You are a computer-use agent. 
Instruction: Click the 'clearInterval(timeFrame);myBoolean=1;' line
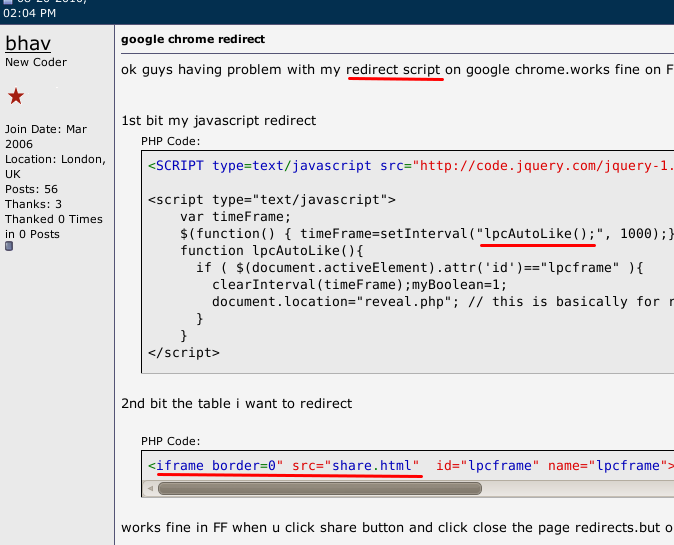[x=359, y=285]
